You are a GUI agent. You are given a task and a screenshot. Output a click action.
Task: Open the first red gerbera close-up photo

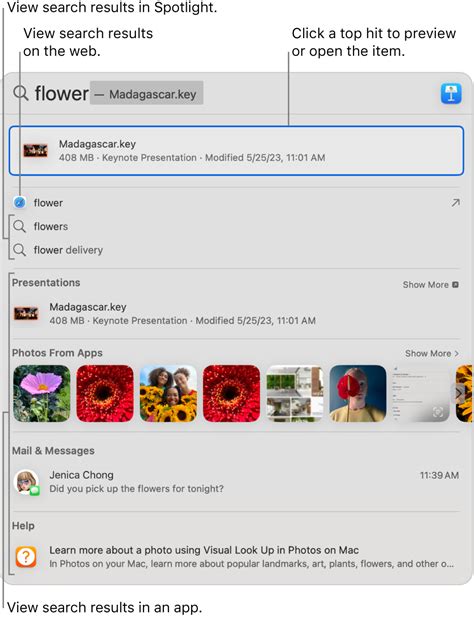point(105,393)
